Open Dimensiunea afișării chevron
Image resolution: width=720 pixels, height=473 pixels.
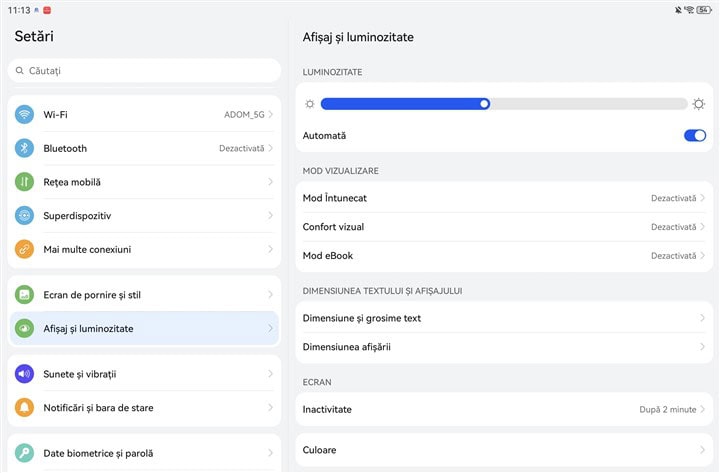pyautogui.click(x=702, y=347)
